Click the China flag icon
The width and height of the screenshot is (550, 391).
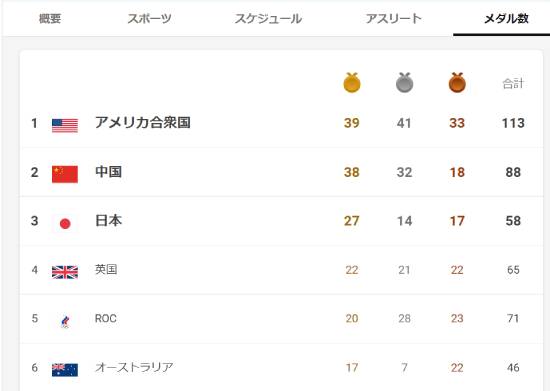pos(65,174)
